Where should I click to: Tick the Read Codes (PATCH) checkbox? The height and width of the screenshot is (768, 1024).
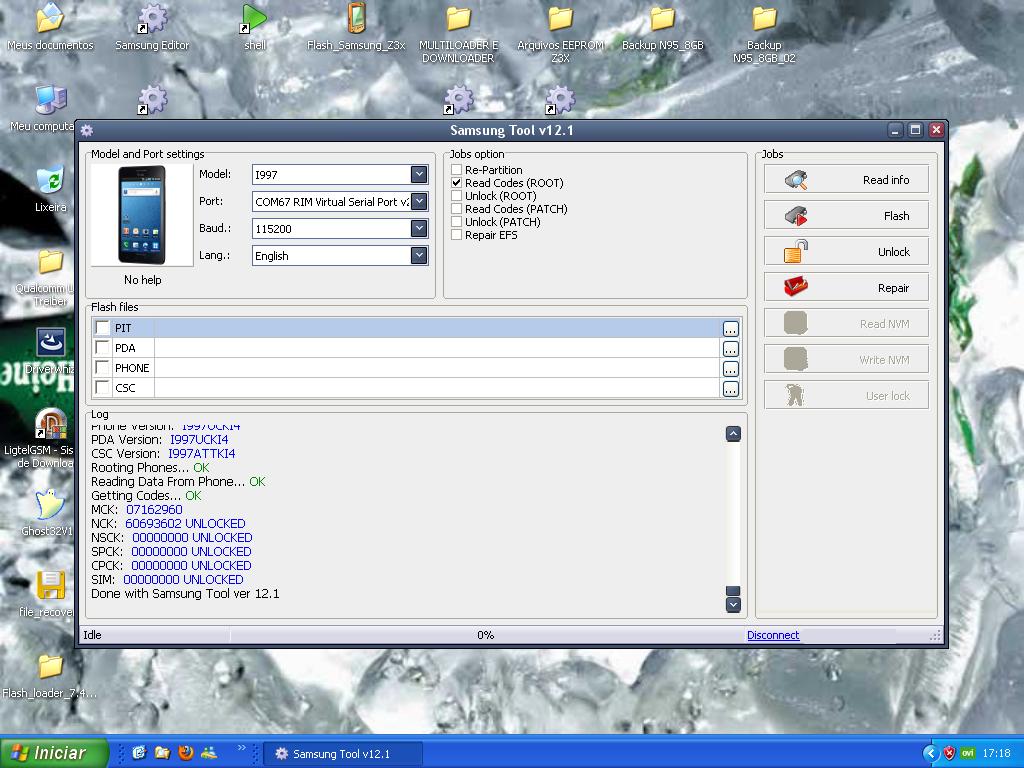[x=456, y=209]
